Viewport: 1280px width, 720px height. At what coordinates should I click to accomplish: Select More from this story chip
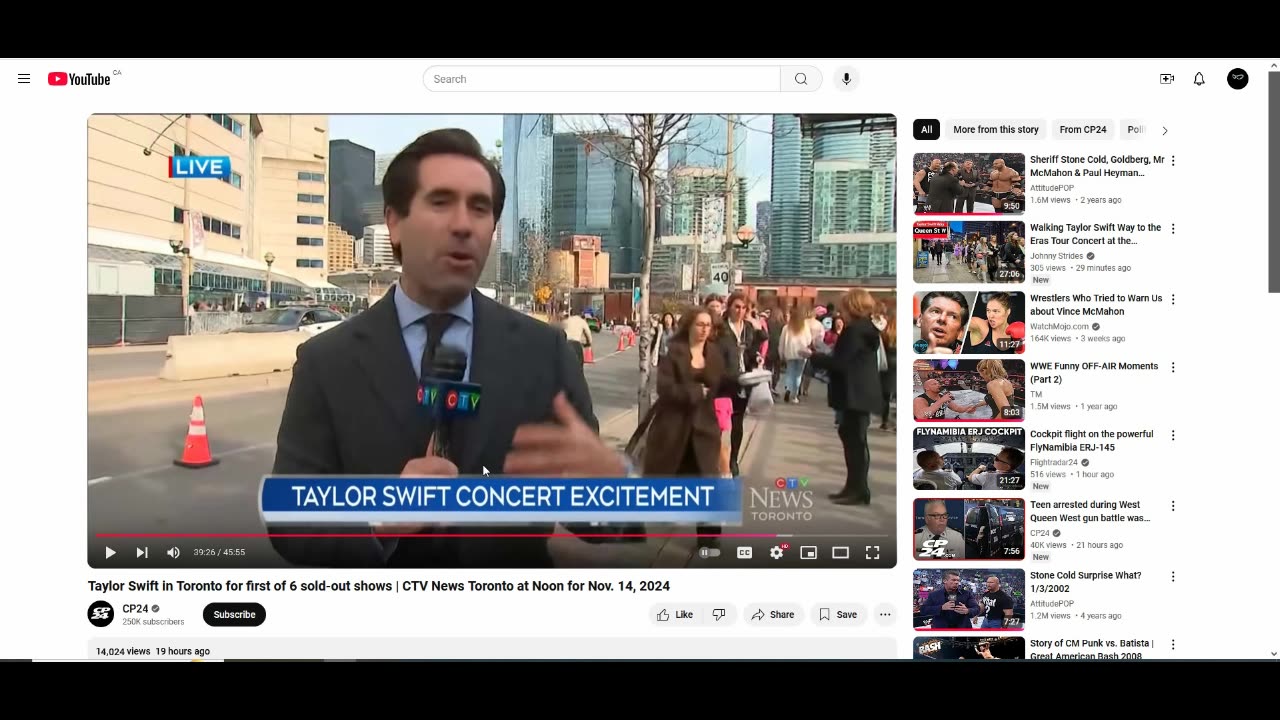[x=996, y=130]
